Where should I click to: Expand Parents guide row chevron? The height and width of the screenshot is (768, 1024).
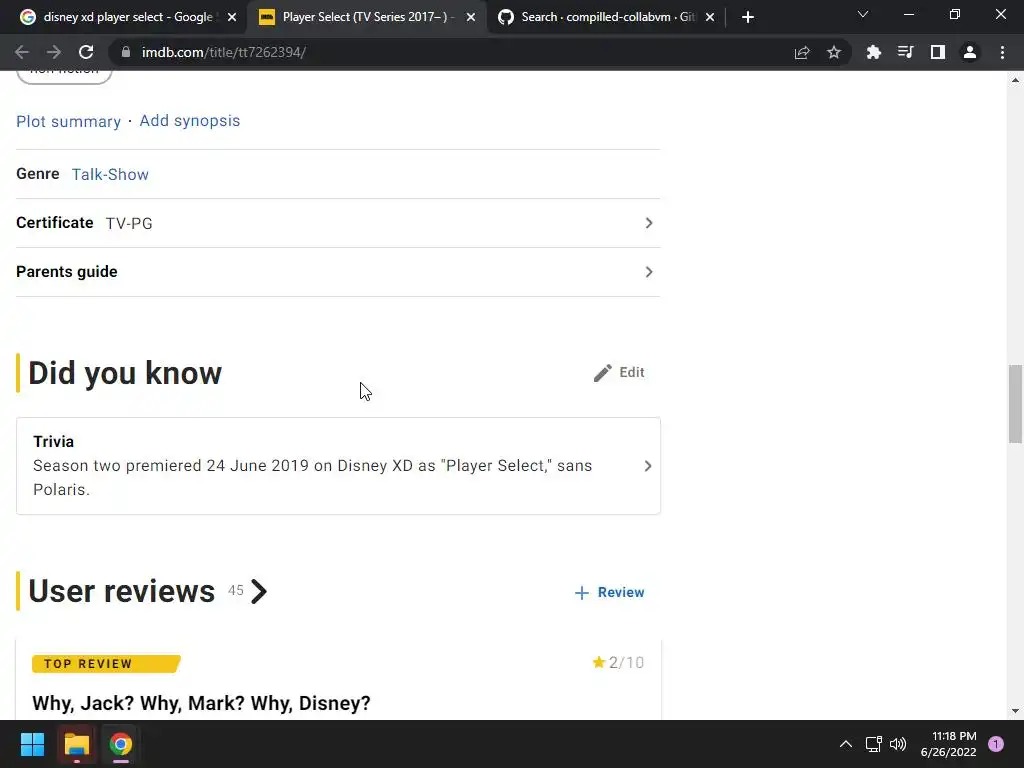[648, 272]
